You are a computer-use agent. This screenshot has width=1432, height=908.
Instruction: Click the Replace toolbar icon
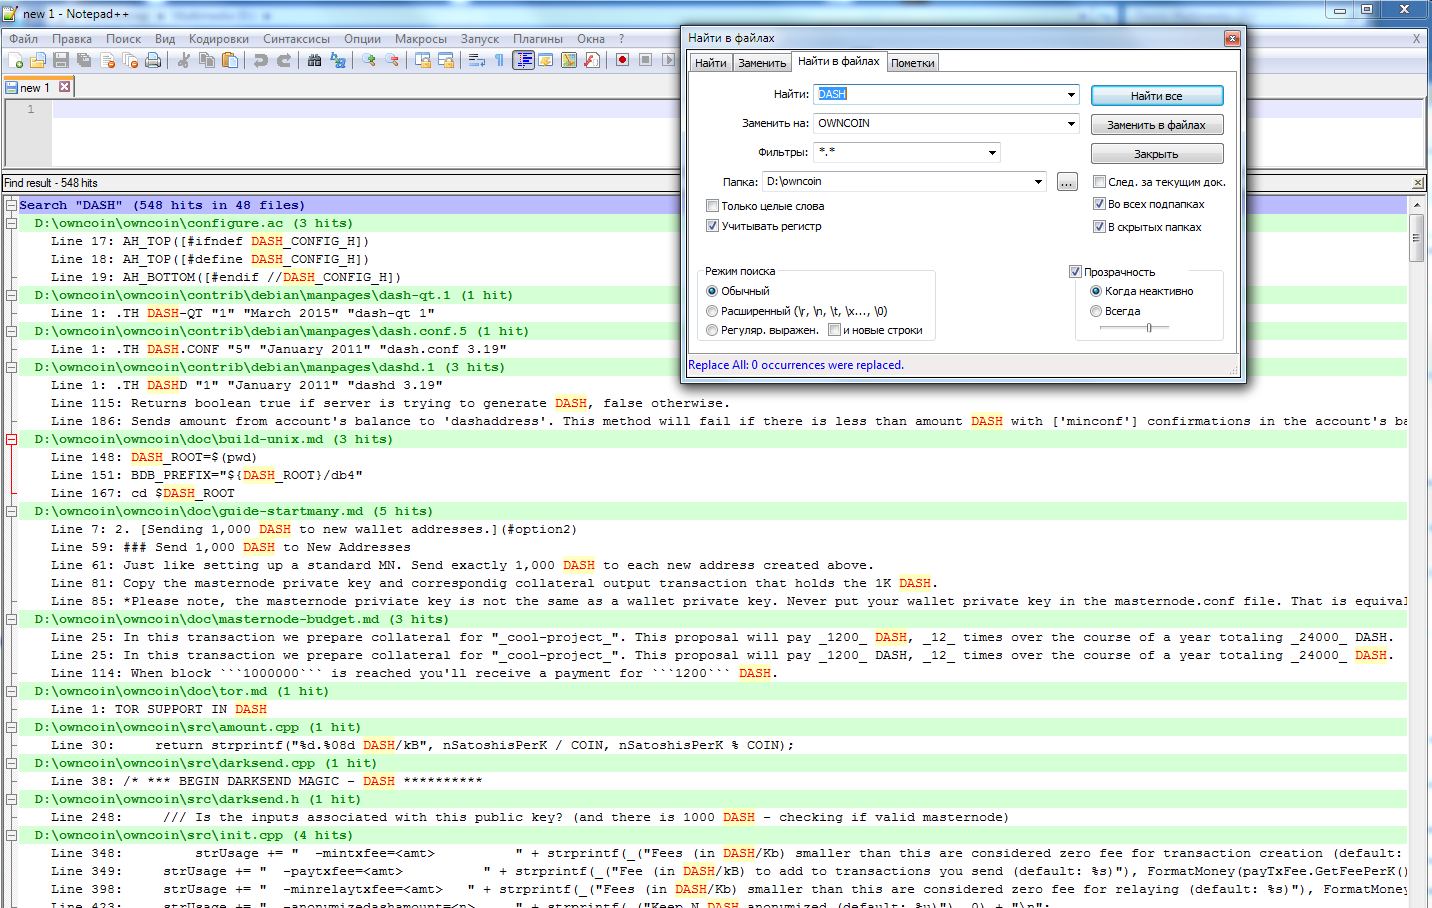pos(338,60)
